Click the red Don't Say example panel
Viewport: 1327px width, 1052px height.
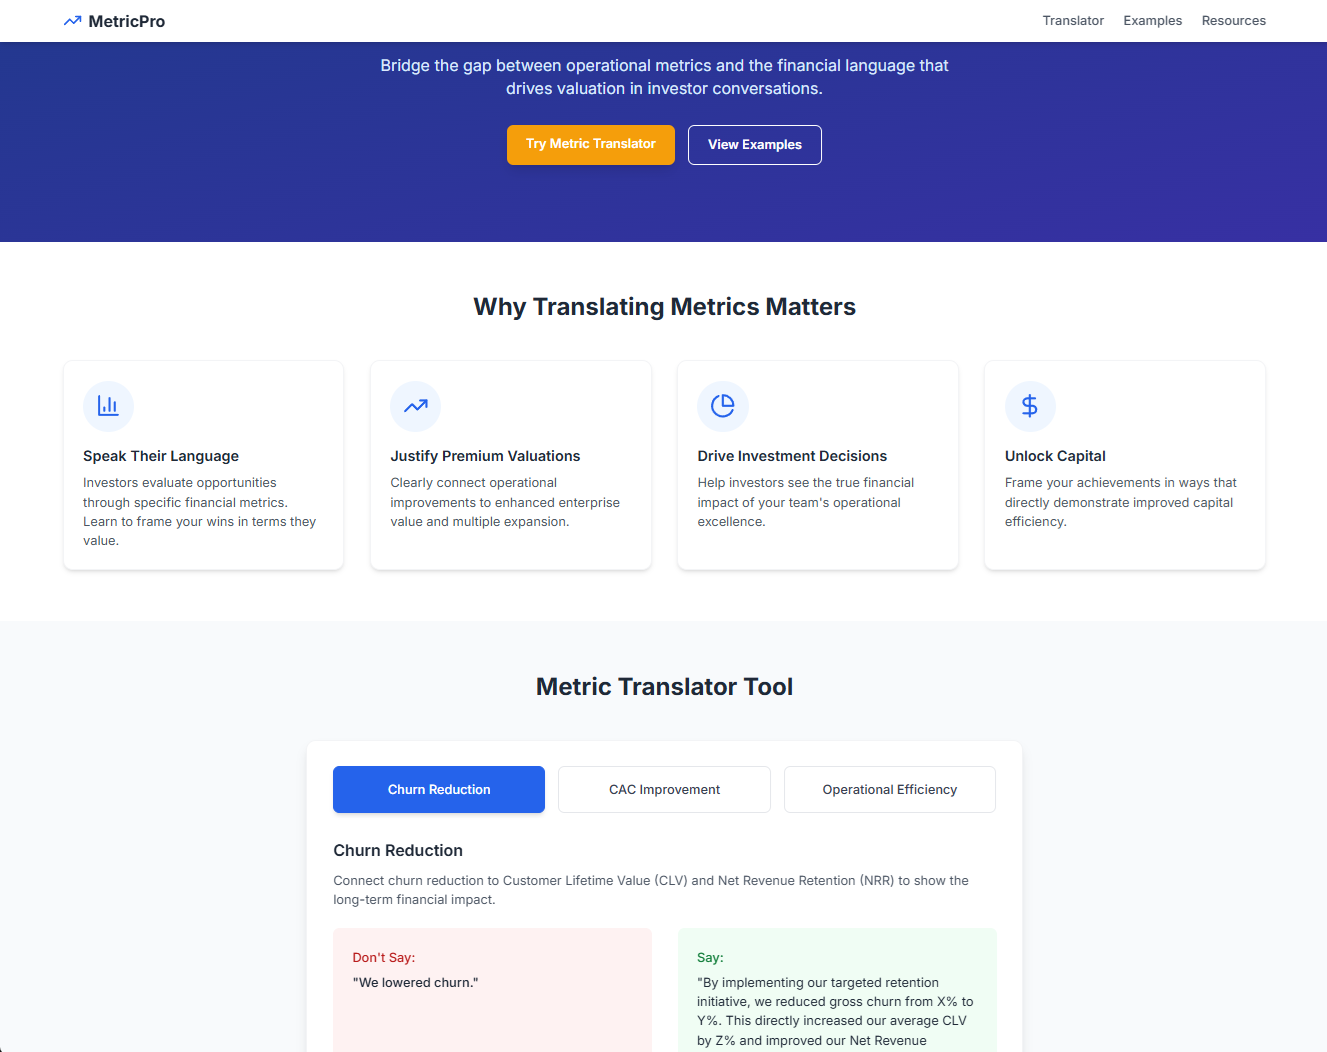point(492,990)
